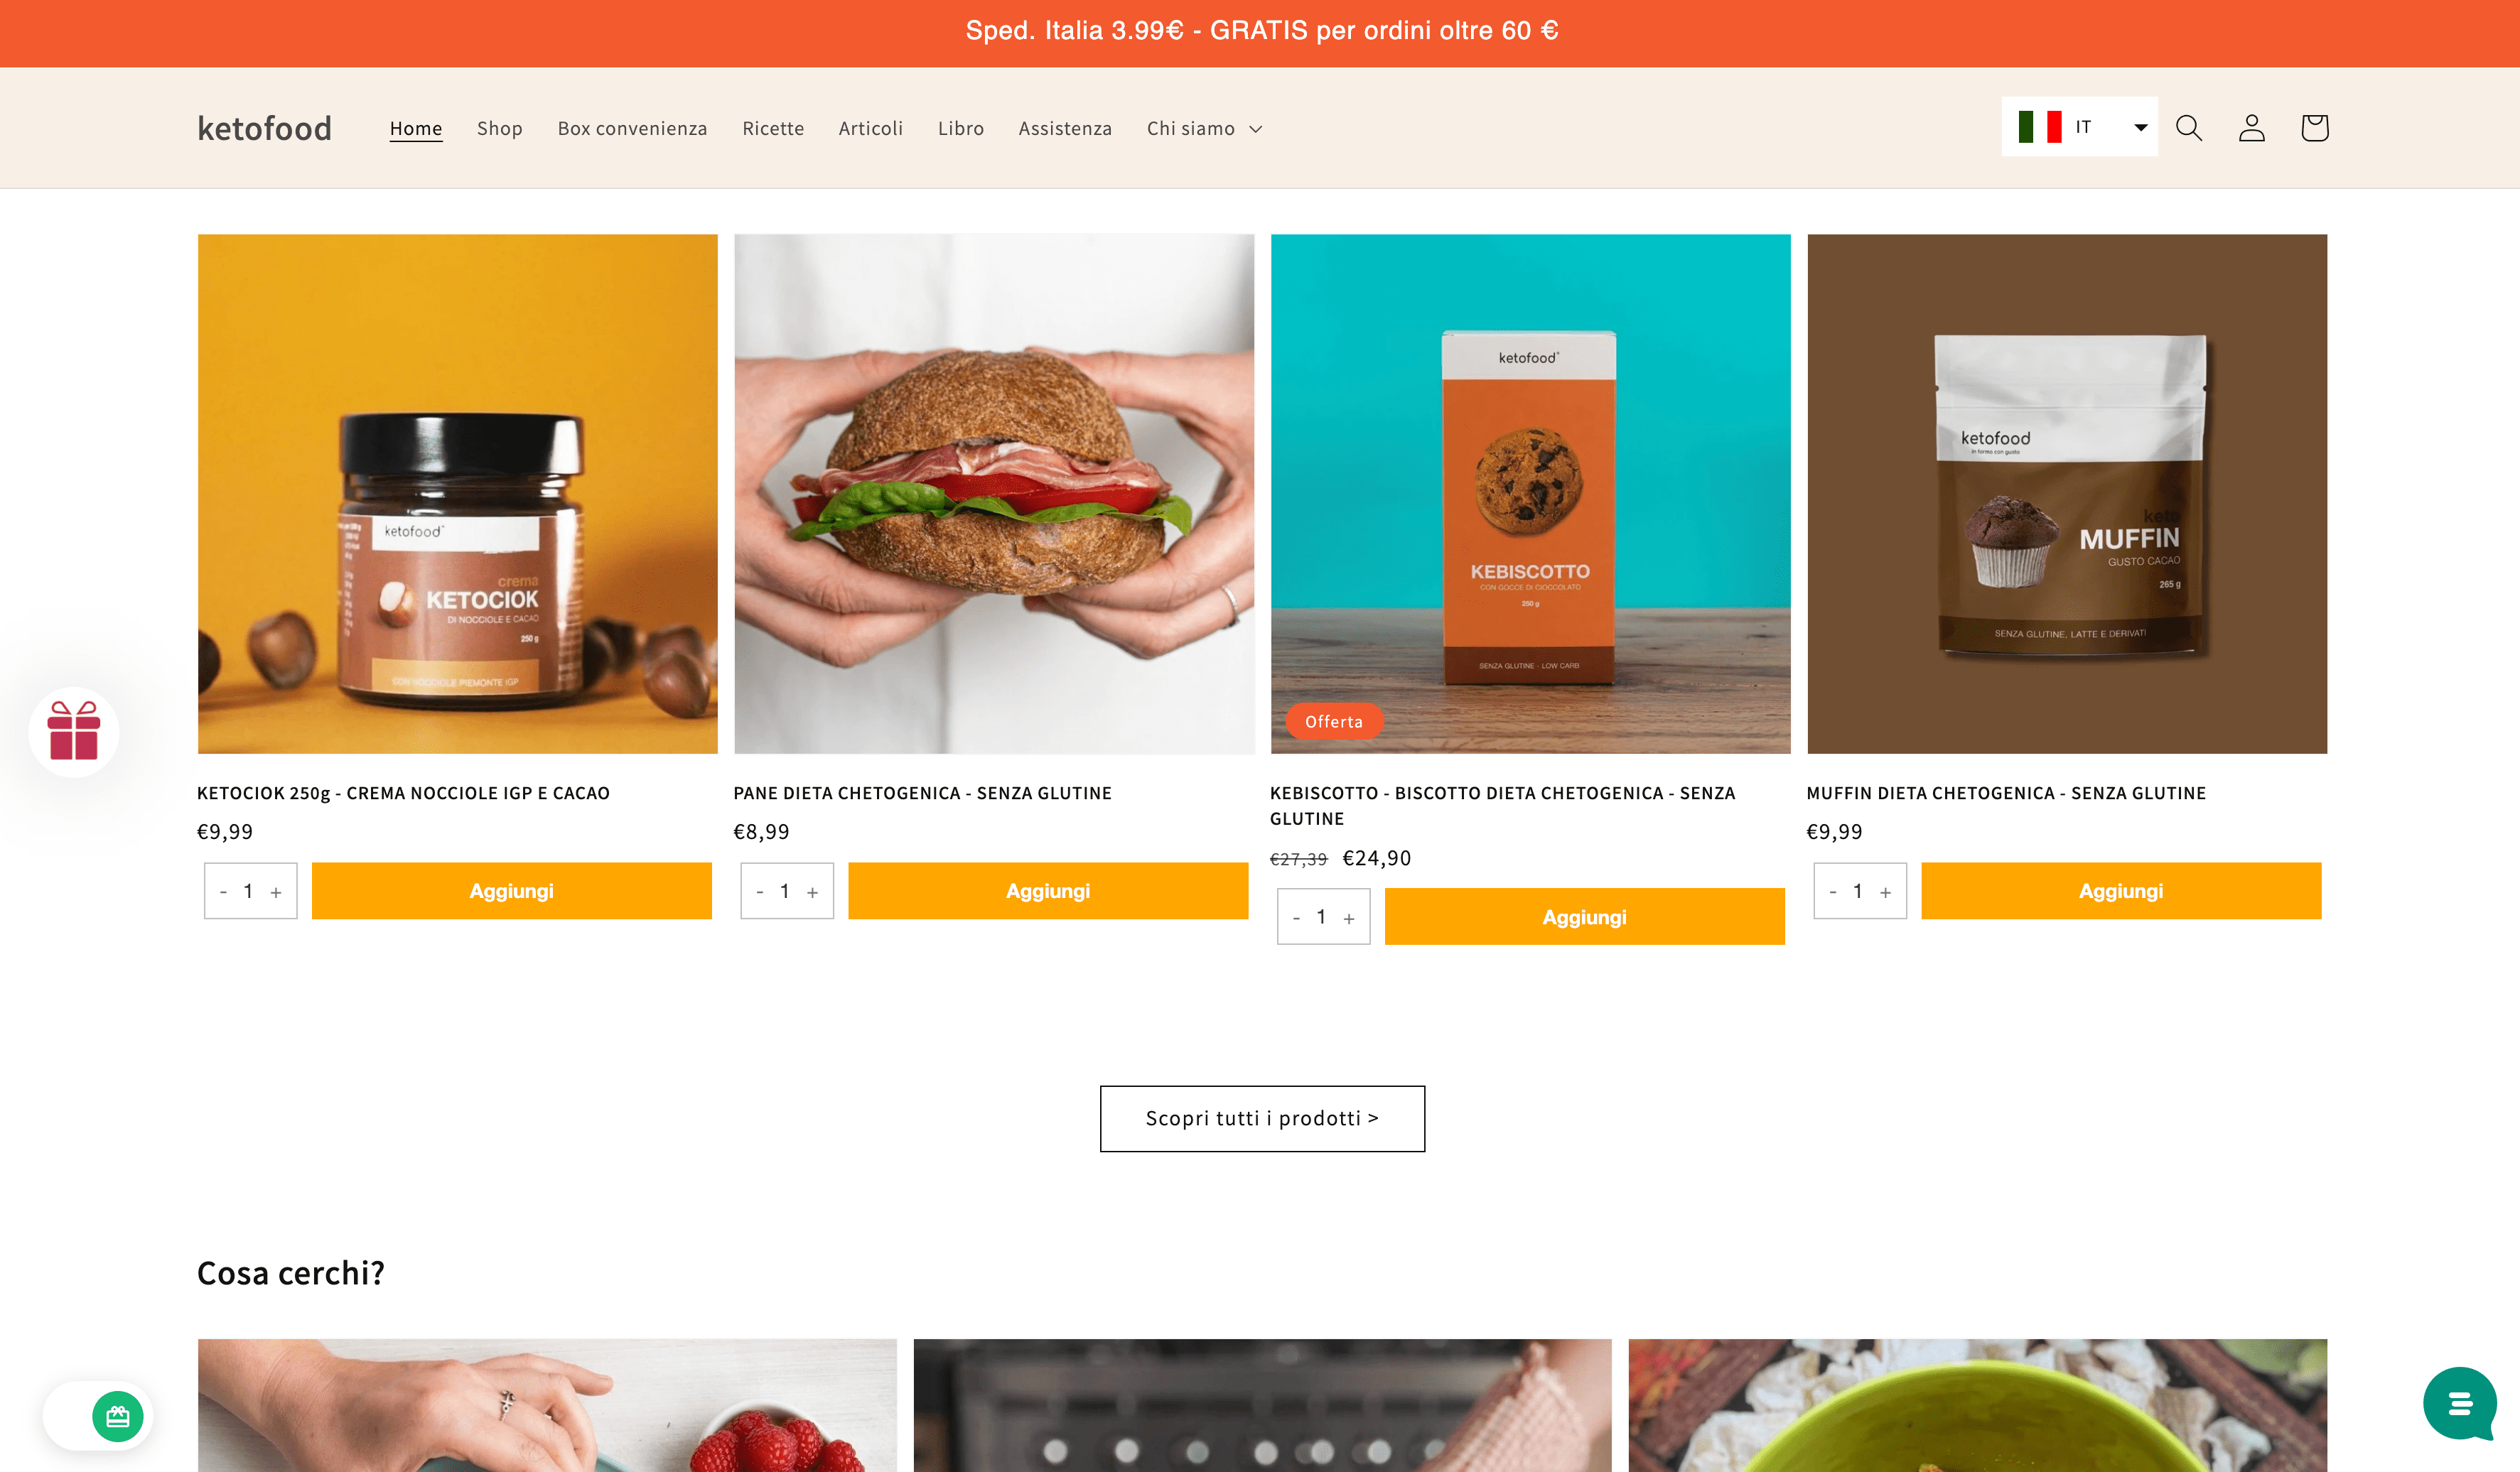Open the Box convenienza link
The height and width of the screenshot is (1472, 2520).
pyautogui.click(x=632, y=128)
